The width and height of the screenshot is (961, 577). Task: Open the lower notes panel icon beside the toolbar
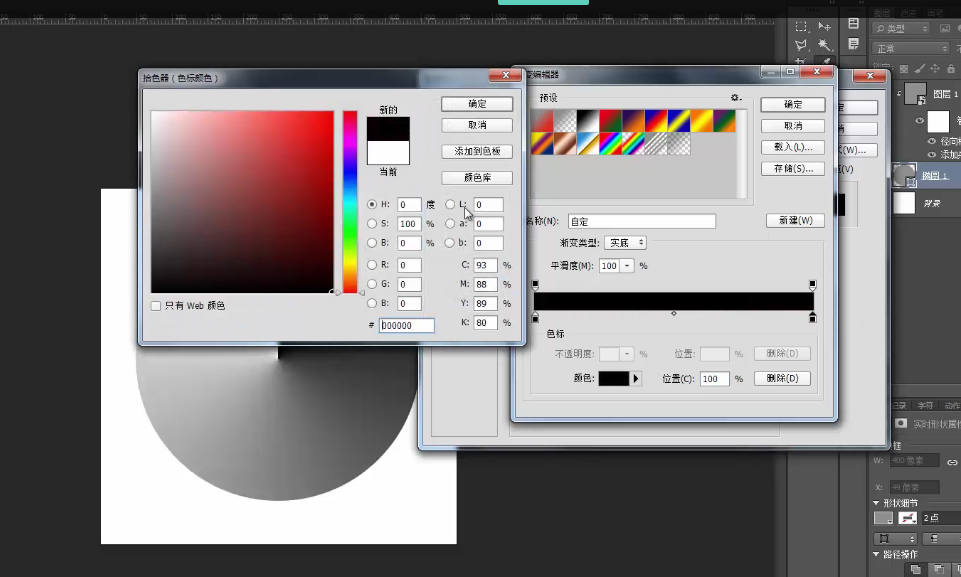click(x=853, y=44)
